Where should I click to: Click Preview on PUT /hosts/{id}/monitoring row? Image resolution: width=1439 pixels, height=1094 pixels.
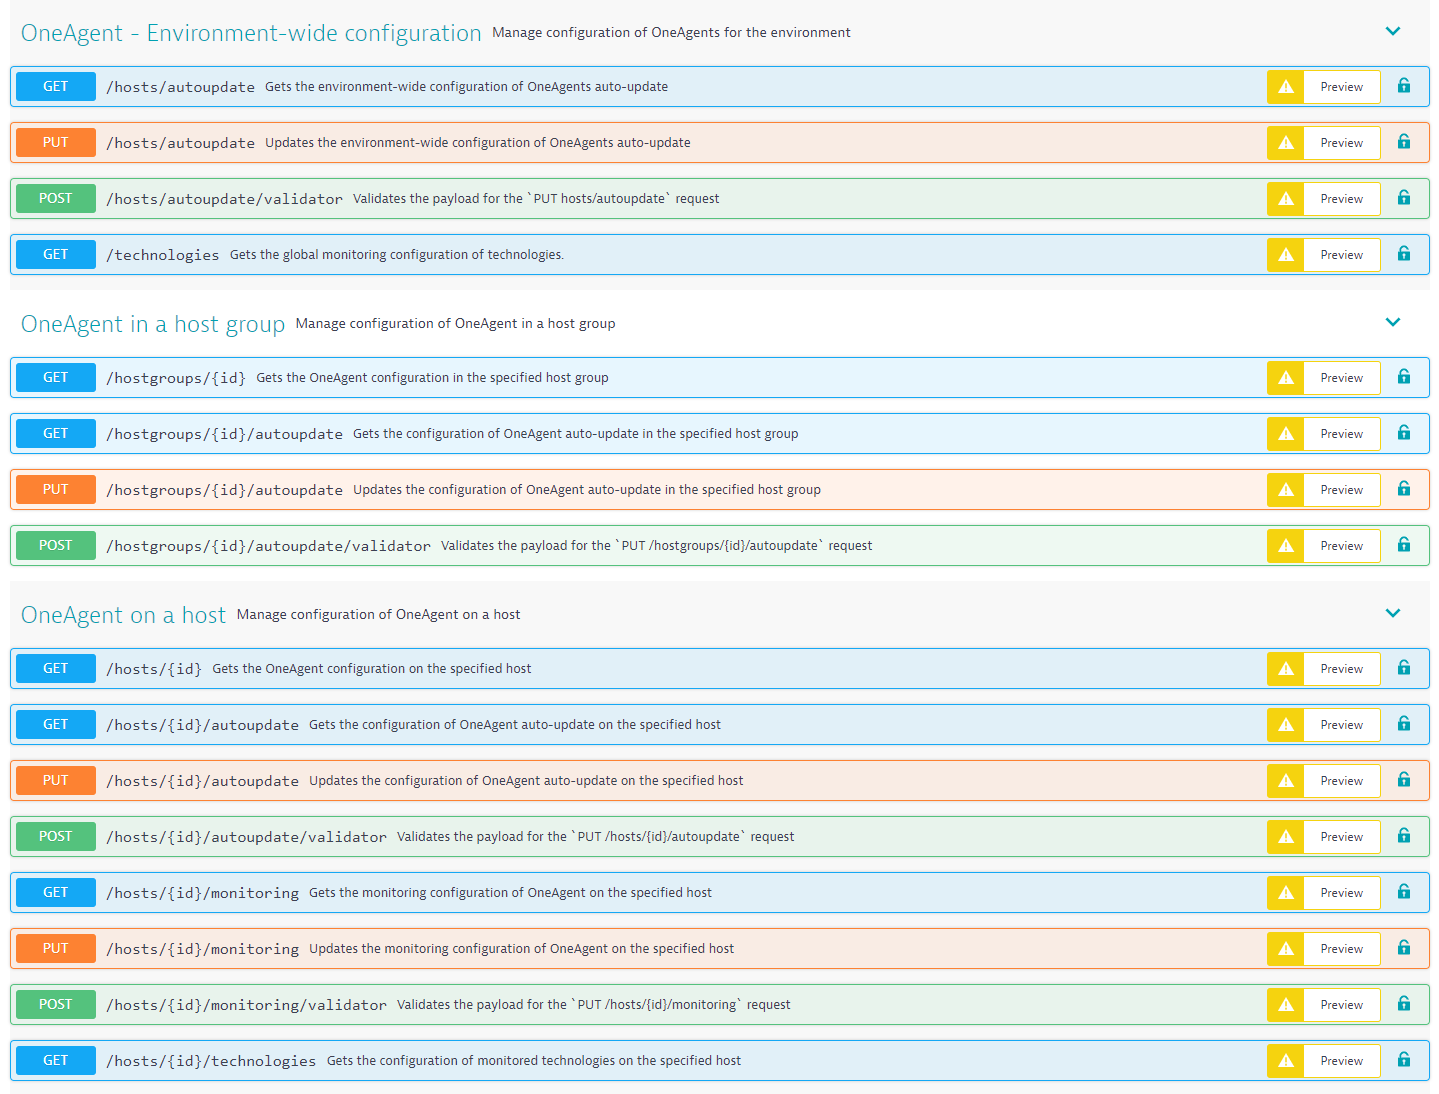(x=1342, y=949)
